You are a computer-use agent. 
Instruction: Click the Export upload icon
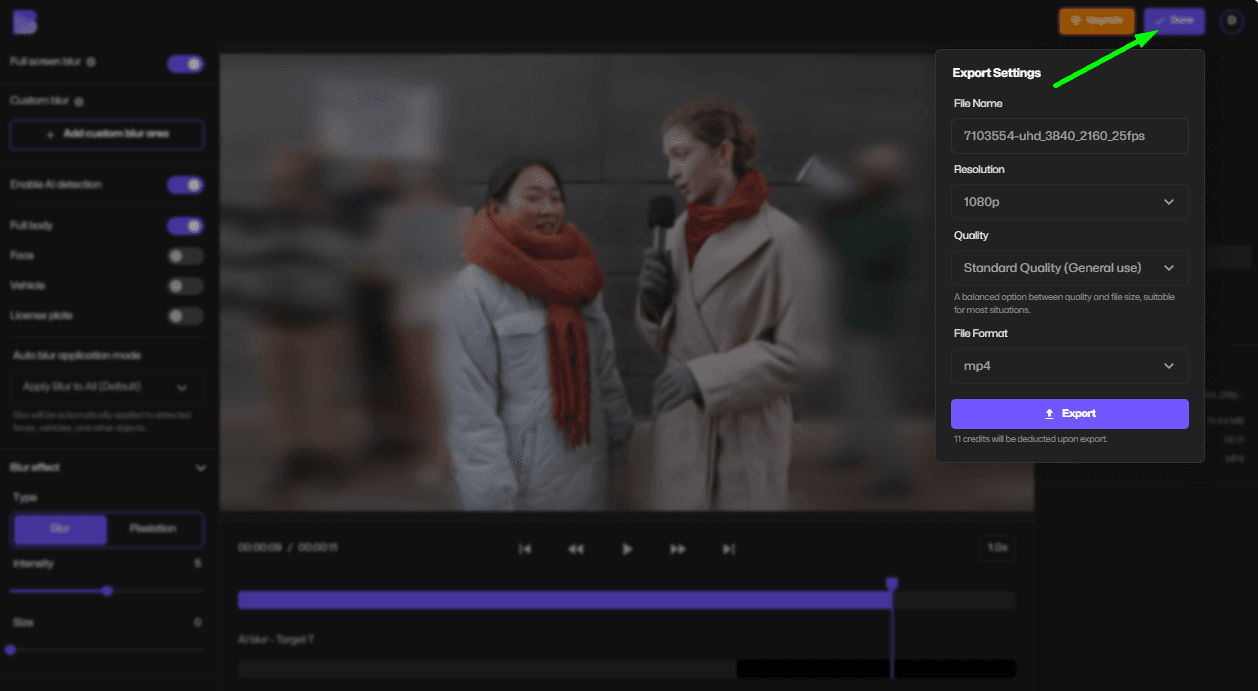tap(1048, 413)
